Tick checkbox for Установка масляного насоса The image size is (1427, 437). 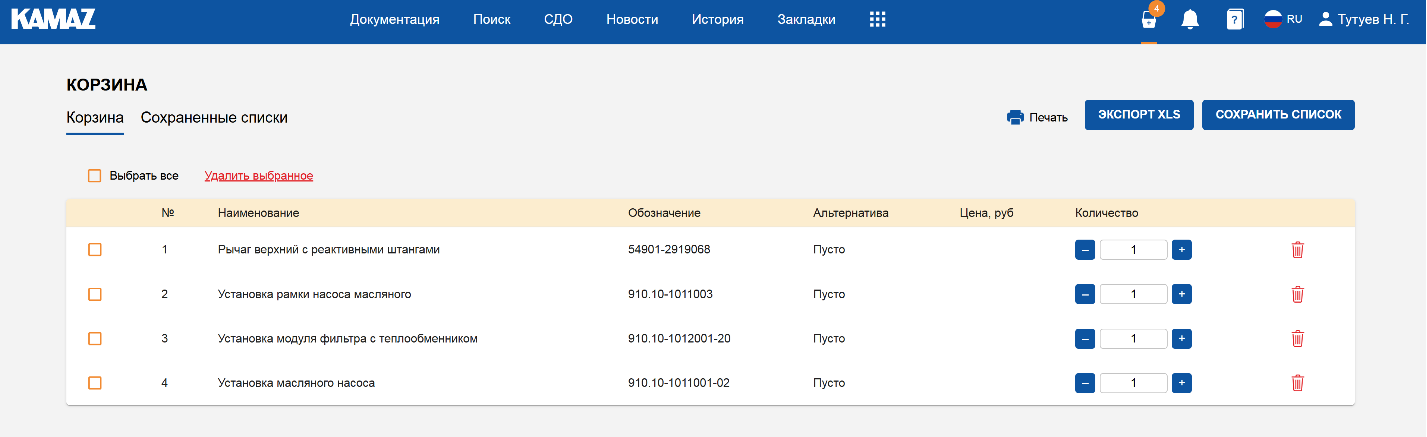click(95, 383)
